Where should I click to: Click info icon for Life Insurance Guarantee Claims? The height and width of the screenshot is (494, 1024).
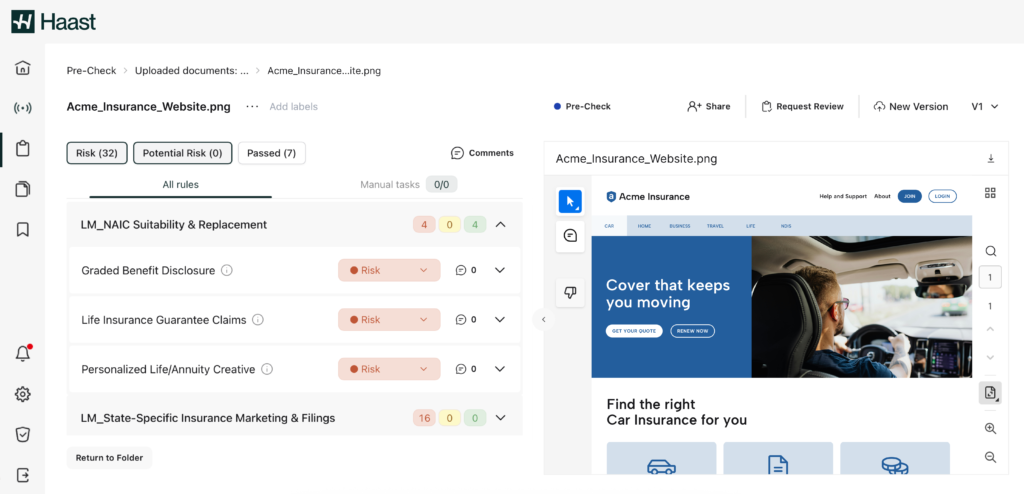tap(258, 320)
